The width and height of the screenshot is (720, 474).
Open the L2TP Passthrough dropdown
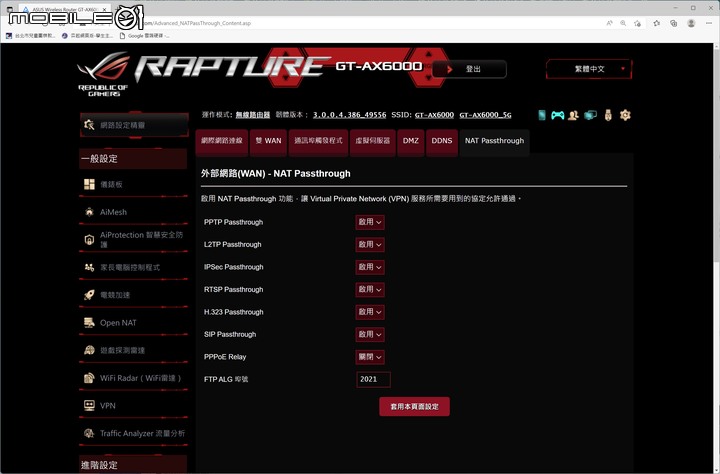coord(370,244)
